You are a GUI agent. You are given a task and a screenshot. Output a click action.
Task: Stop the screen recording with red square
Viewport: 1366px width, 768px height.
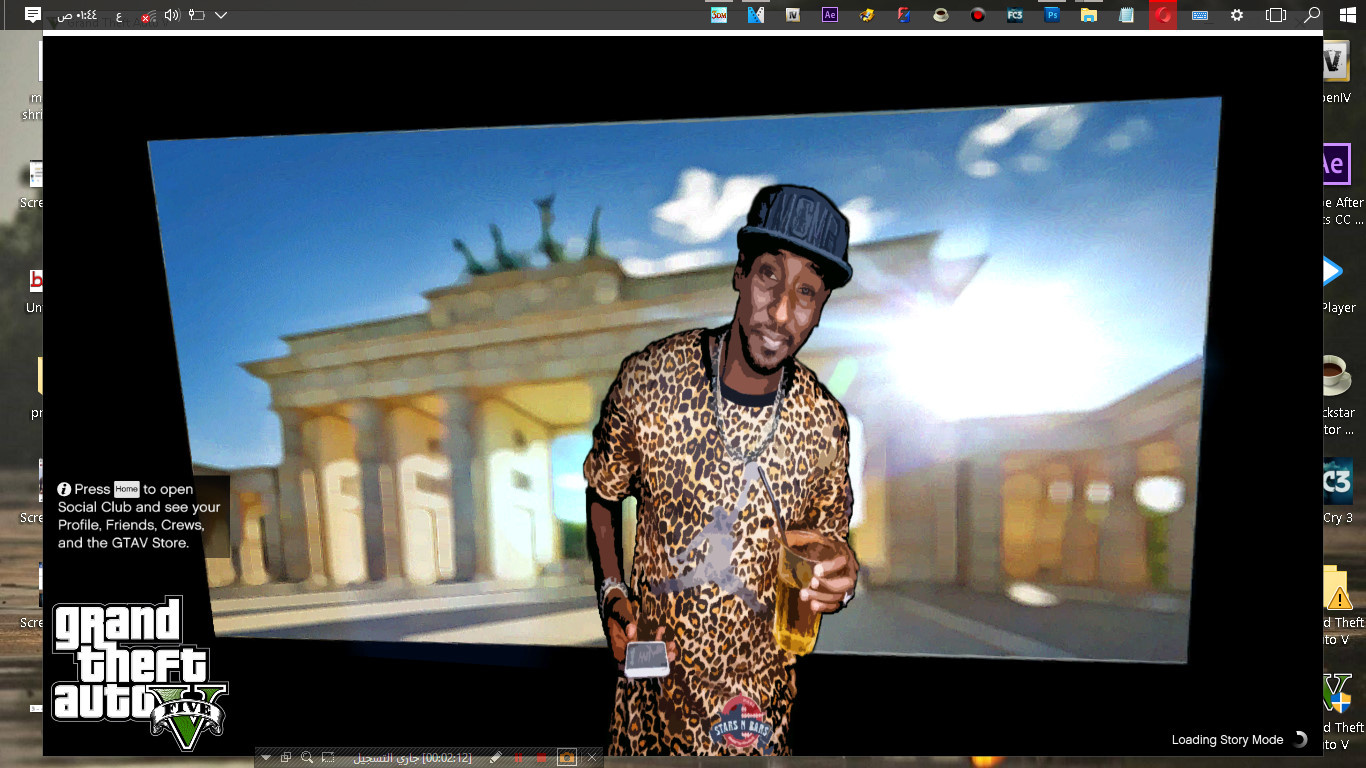pyautogui.click(x=541, y=758)
